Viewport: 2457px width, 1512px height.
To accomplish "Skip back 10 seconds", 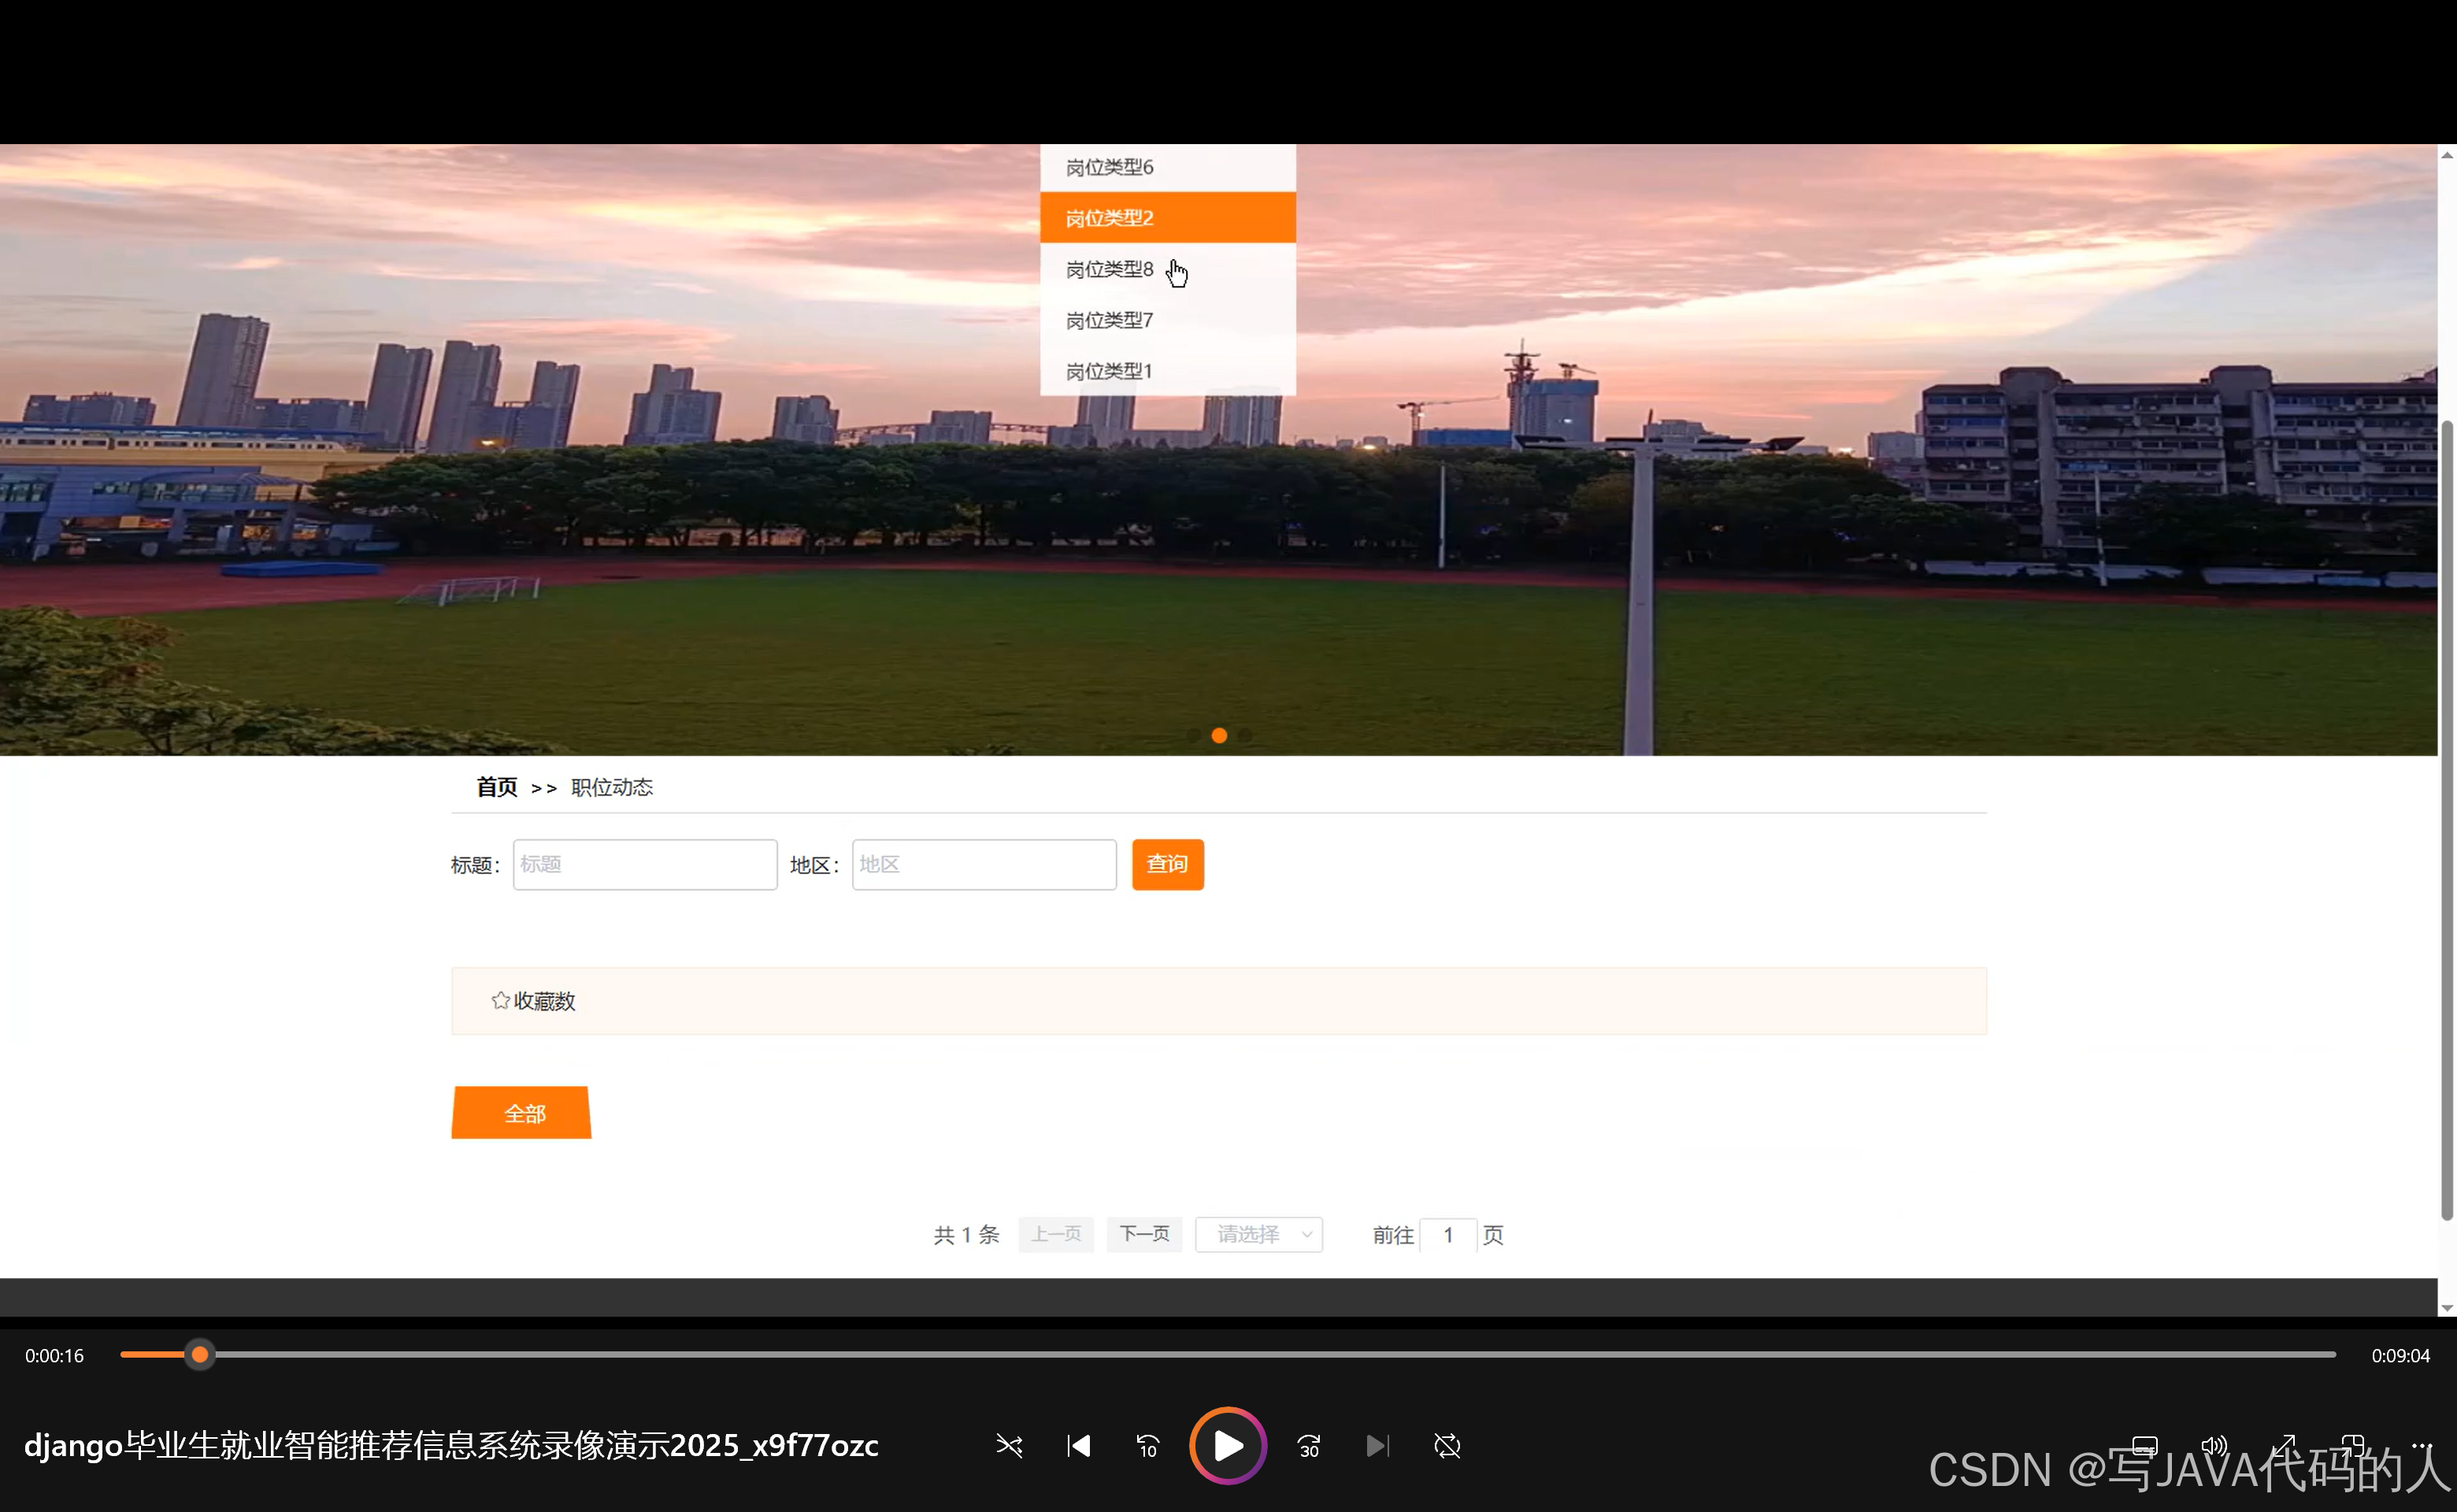I will click(x=1147, y=1446).
